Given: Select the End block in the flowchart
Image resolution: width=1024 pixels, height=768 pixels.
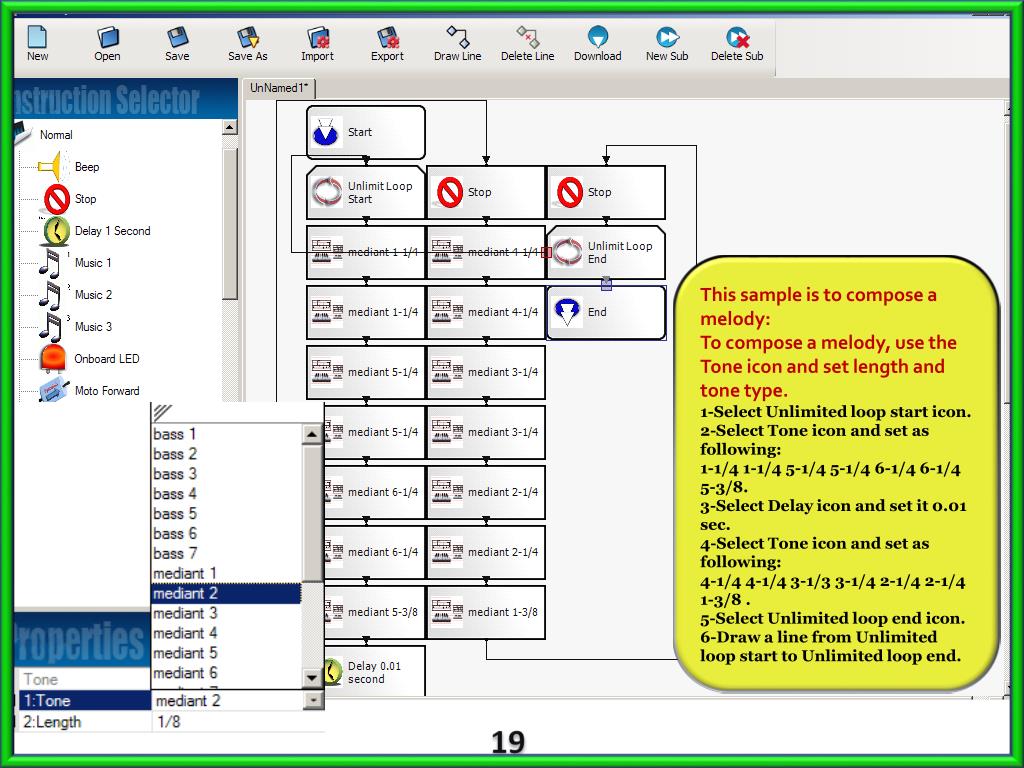Looking at the screenshot, I should 606,313.
